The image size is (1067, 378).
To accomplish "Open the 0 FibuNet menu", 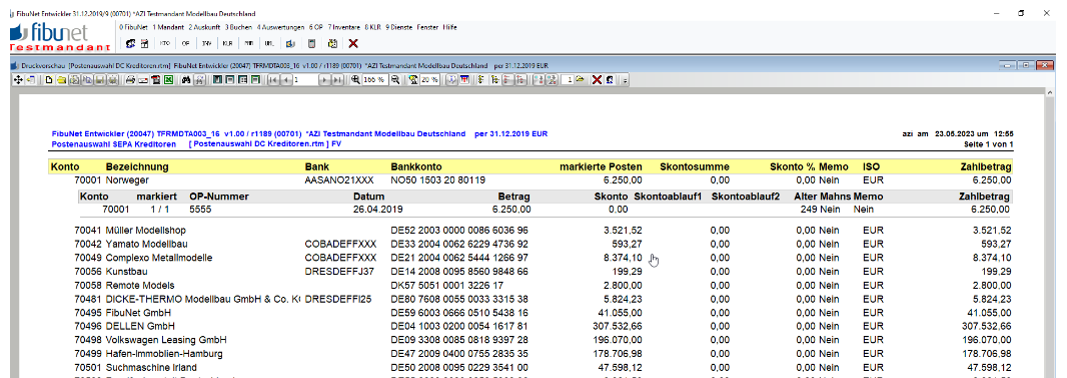I will coord(133,27).
